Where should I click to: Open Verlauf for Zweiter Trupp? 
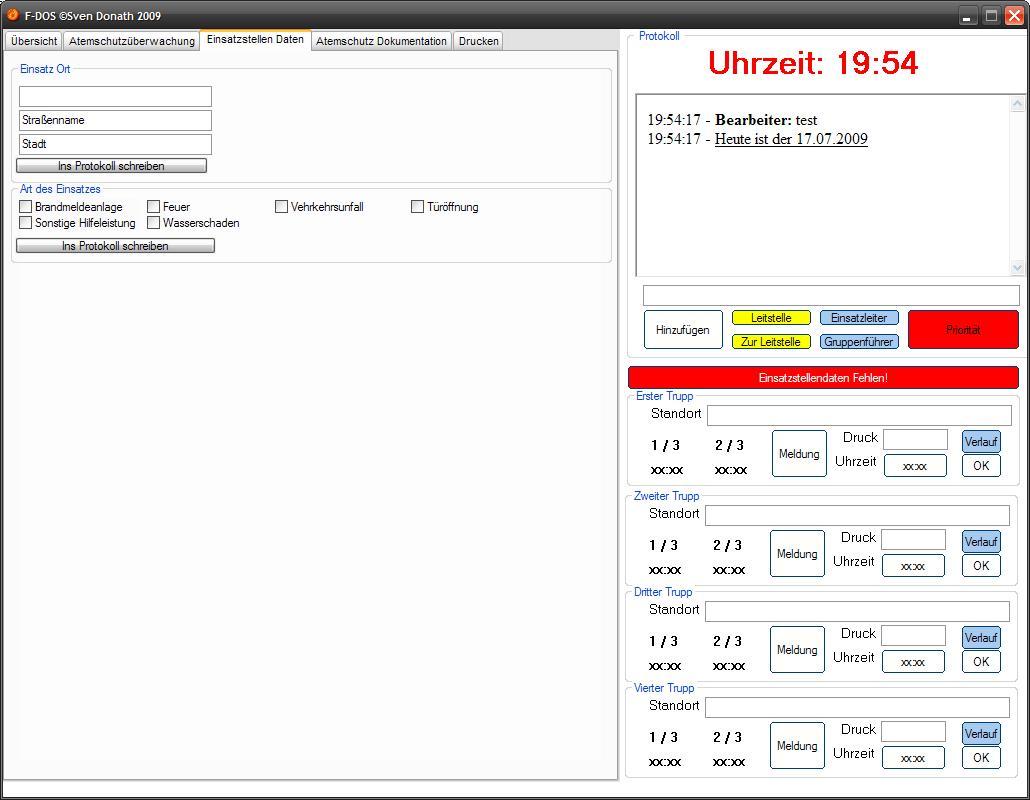981,542
